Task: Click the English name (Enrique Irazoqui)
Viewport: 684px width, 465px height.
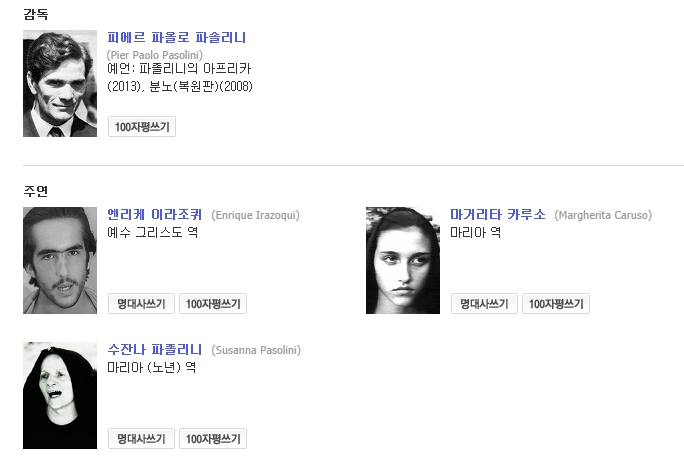Action: tap(255, 215)
